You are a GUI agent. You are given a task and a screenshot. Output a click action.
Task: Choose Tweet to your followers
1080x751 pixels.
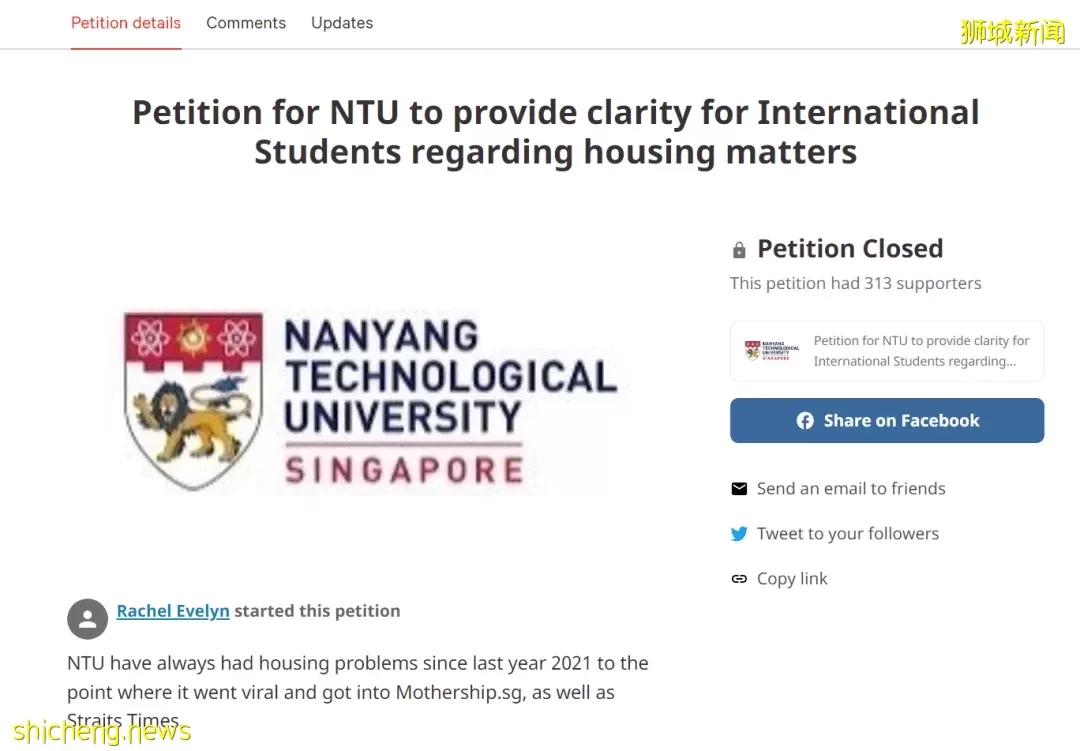848,534
